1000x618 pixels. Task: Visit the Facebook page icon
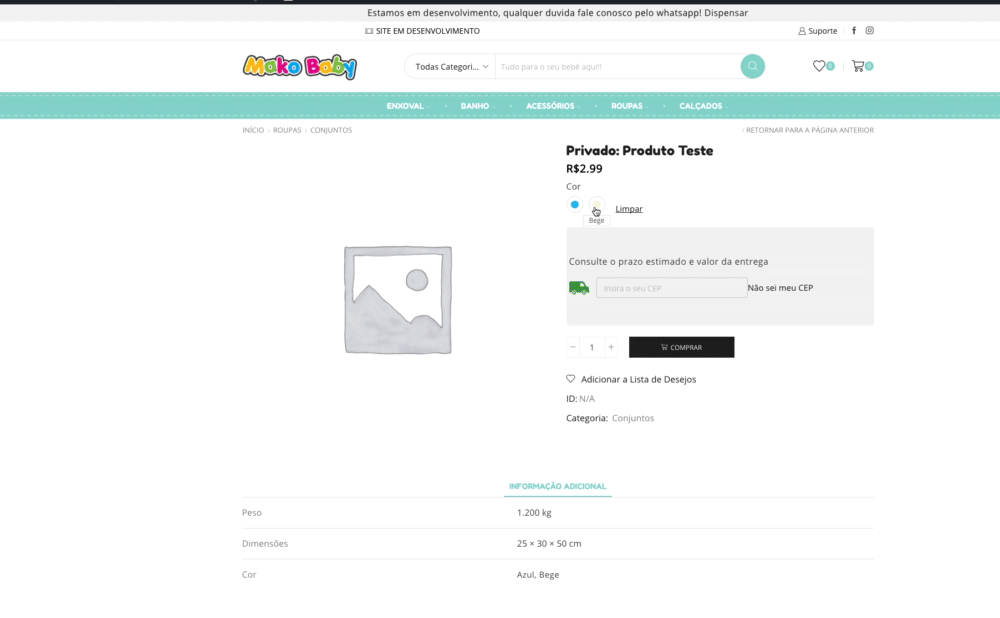pyautogui.click(x=854, y=31)
